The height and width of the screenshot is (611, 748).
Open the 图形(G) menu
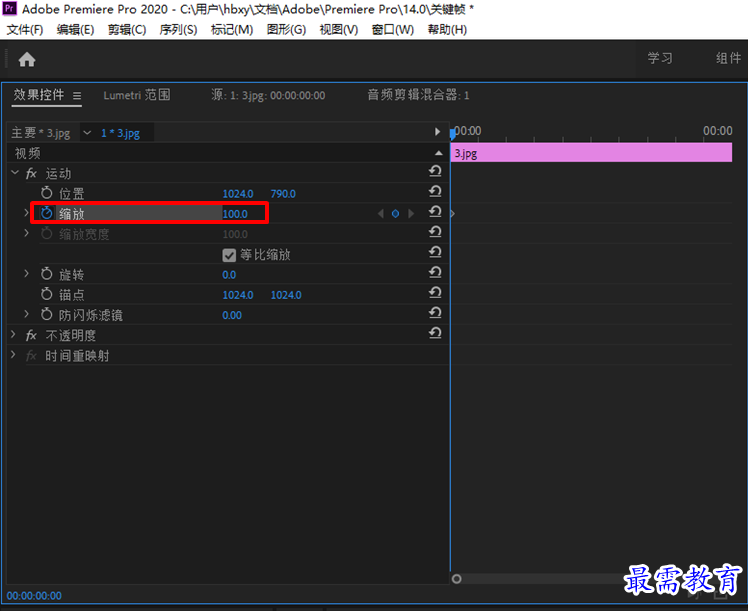coord(286,30)
